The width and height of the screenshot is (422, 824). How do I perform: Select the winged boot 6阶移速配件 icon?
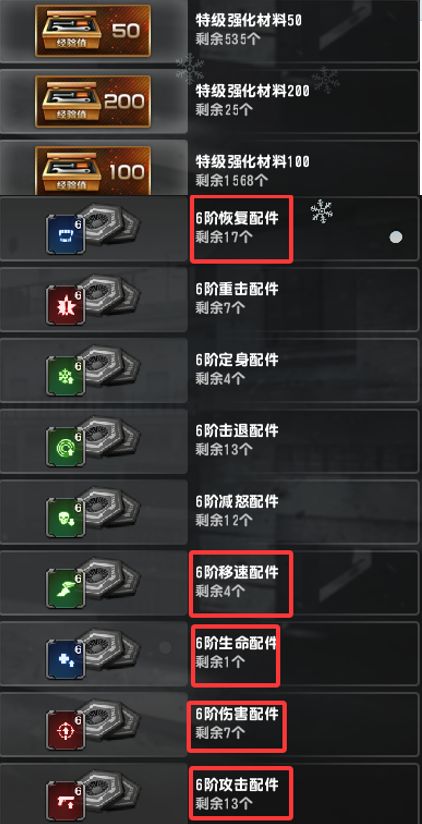66,590
